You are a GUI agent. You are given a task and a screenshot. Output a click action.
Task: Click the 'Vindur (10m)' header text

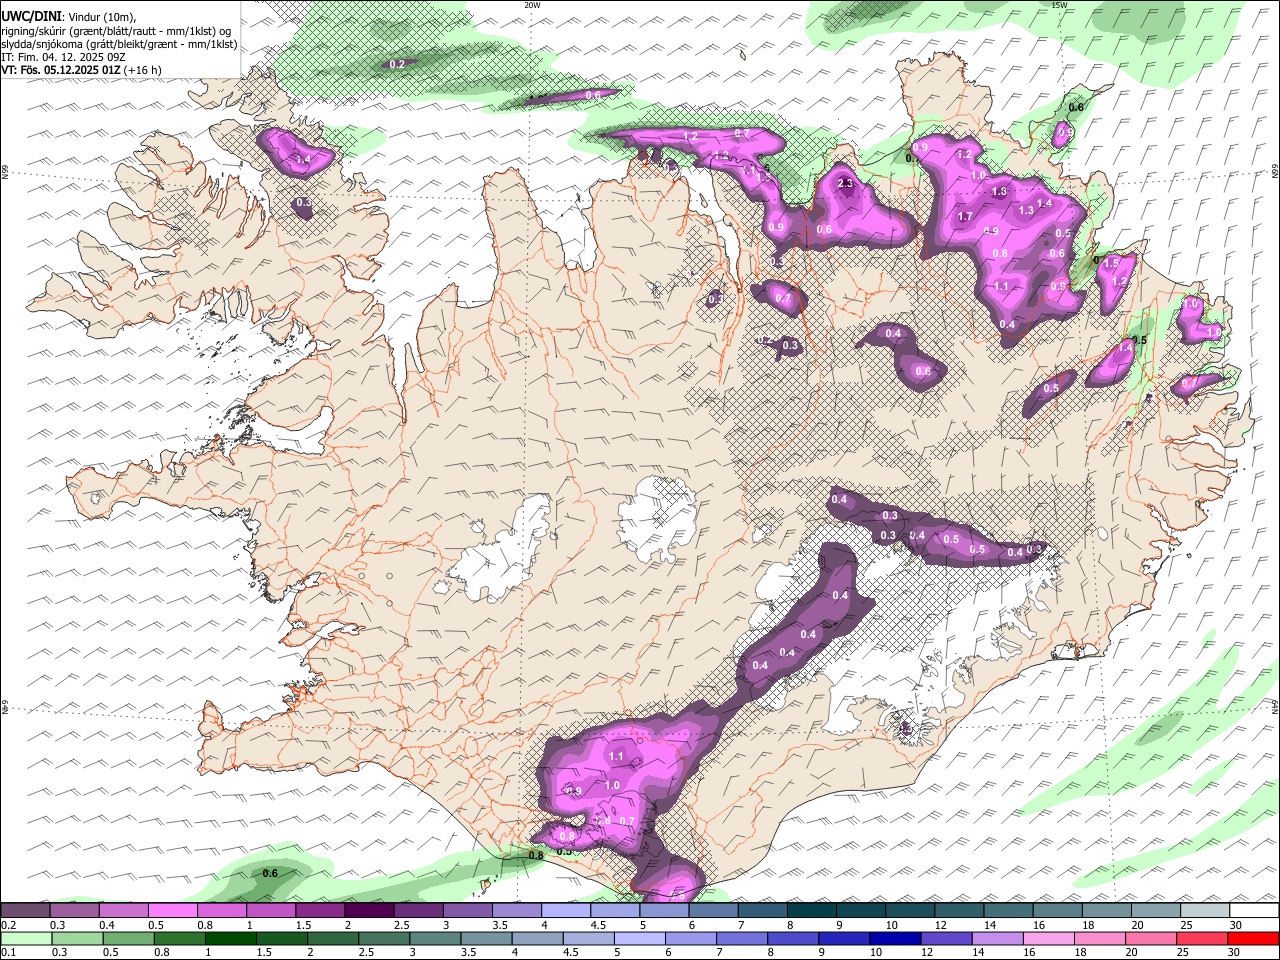(x=101, y=17)
